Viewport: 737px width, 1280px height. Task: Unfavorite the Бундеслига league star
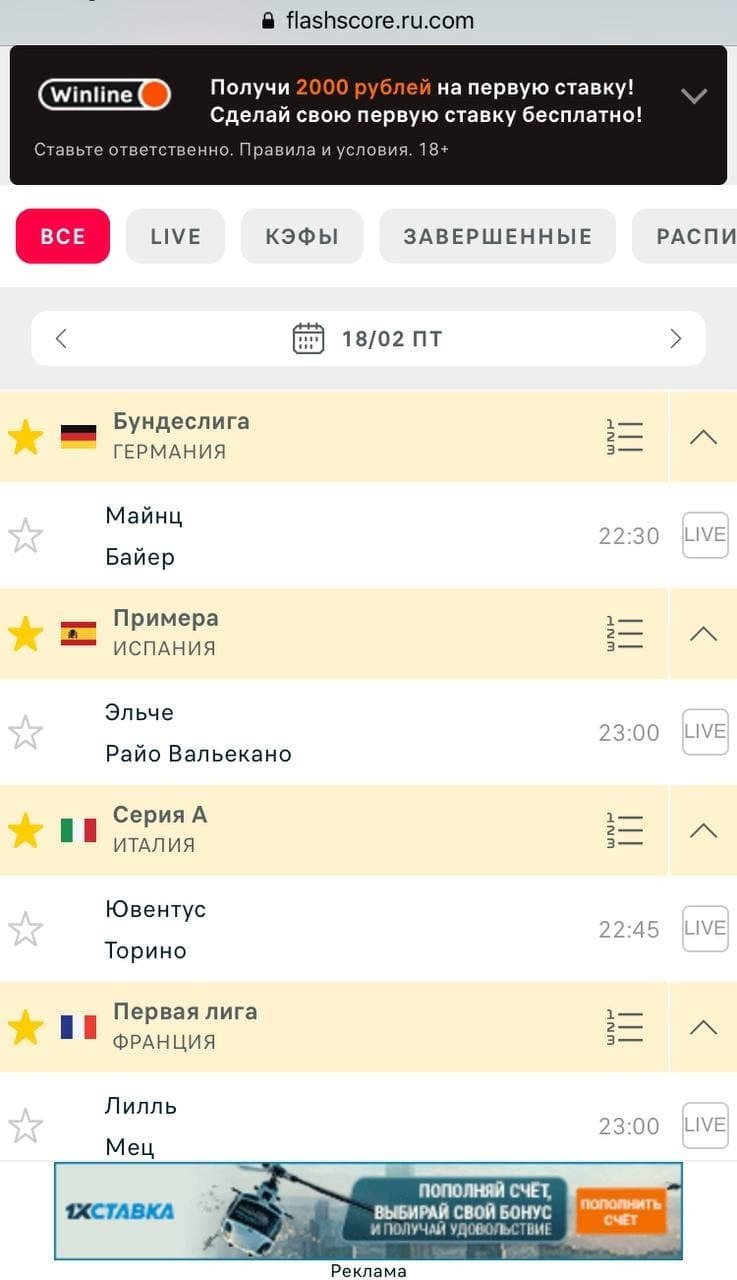[25, 437]
